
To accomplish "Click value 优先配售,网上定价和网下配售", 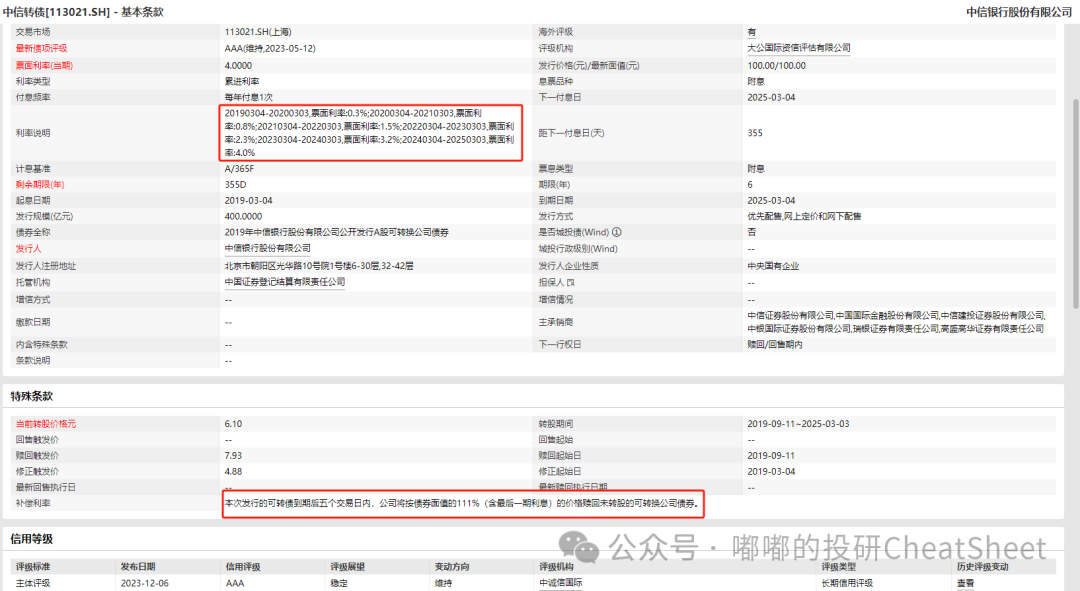I will pyautogui.click(x=804, y=216).
